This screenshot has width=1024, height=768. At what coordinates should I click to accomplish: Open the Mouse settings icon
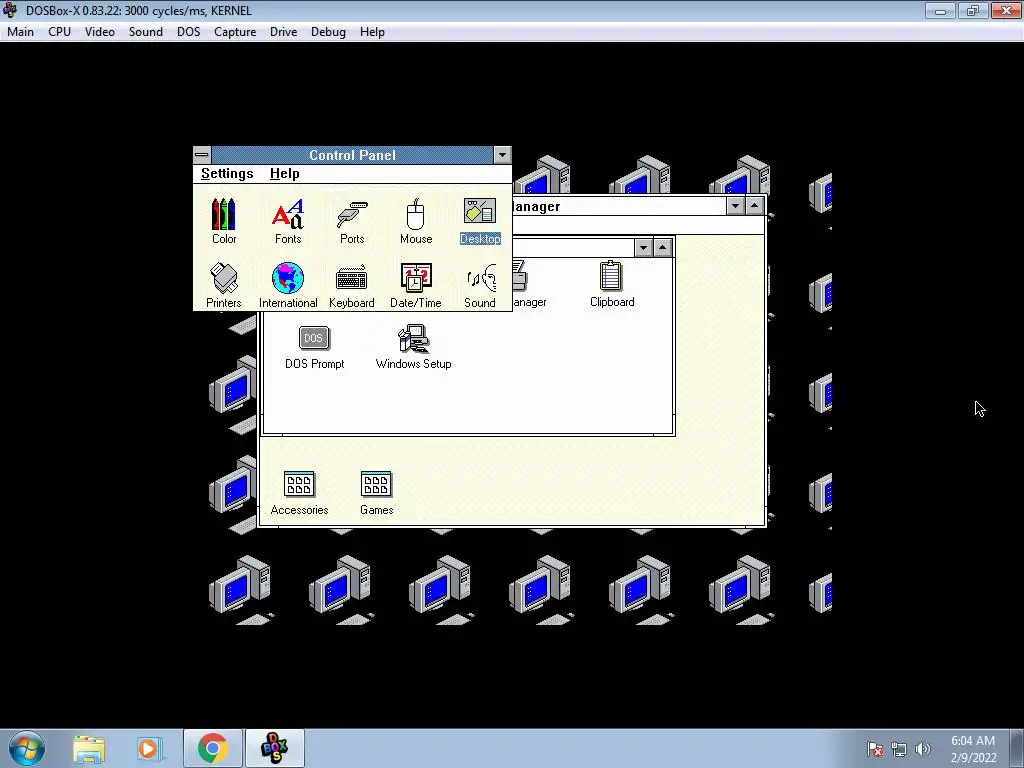[x=416, y=221]
